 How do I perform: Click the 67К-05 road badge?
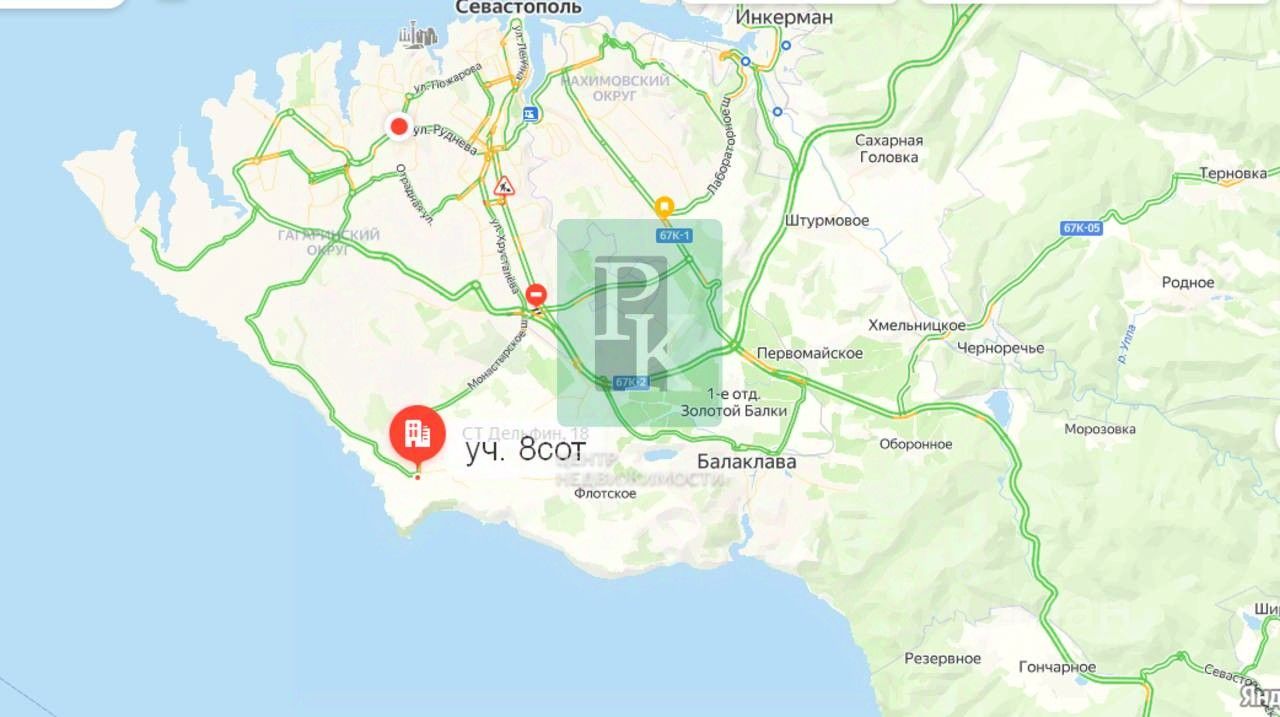tap(1082, 228)
